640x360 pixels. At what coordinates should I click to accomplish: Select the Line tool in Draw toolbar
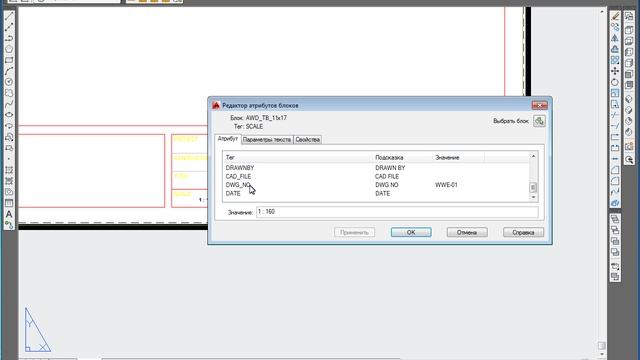[9, 16]
